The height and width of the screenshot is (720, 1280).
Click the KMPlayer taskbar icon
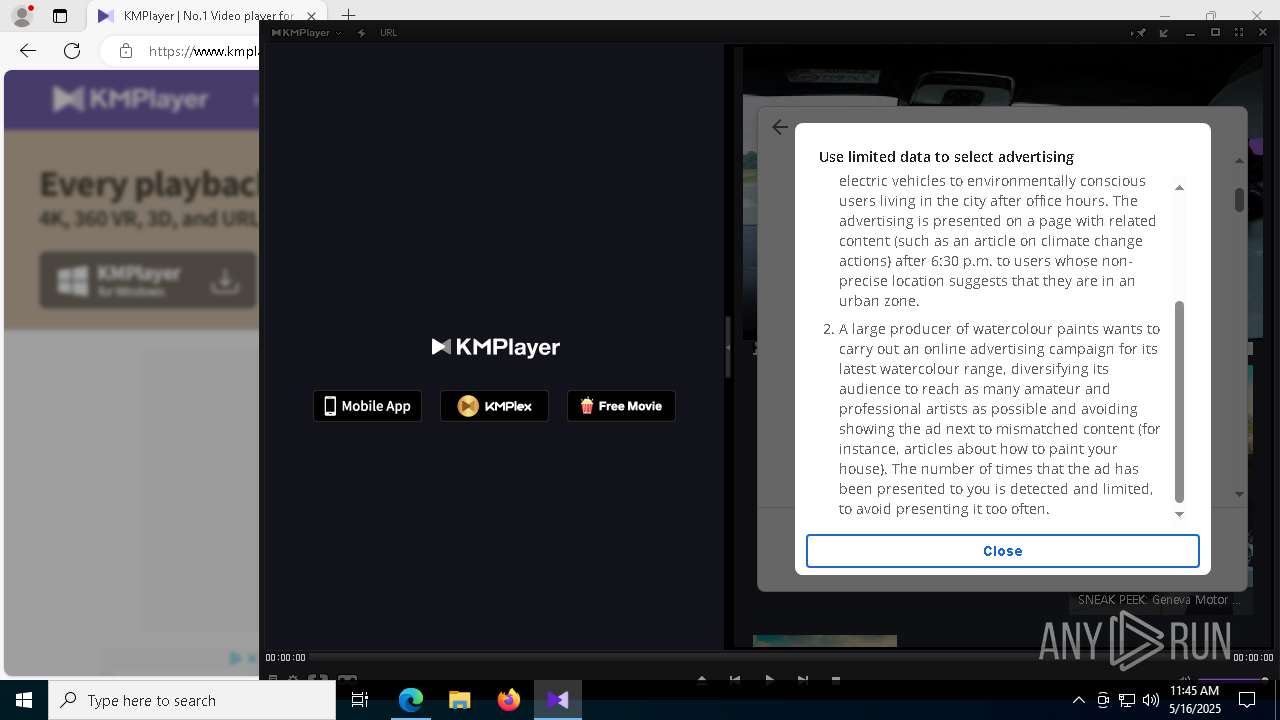point(557,700)
